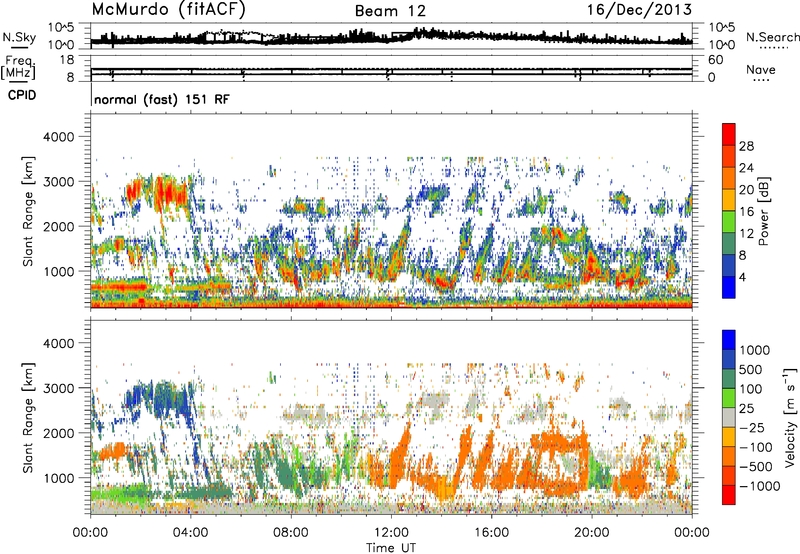Select the "Power [dB]" colorbar title
Viewport: 800px width, 554px height.
(763, 211)
